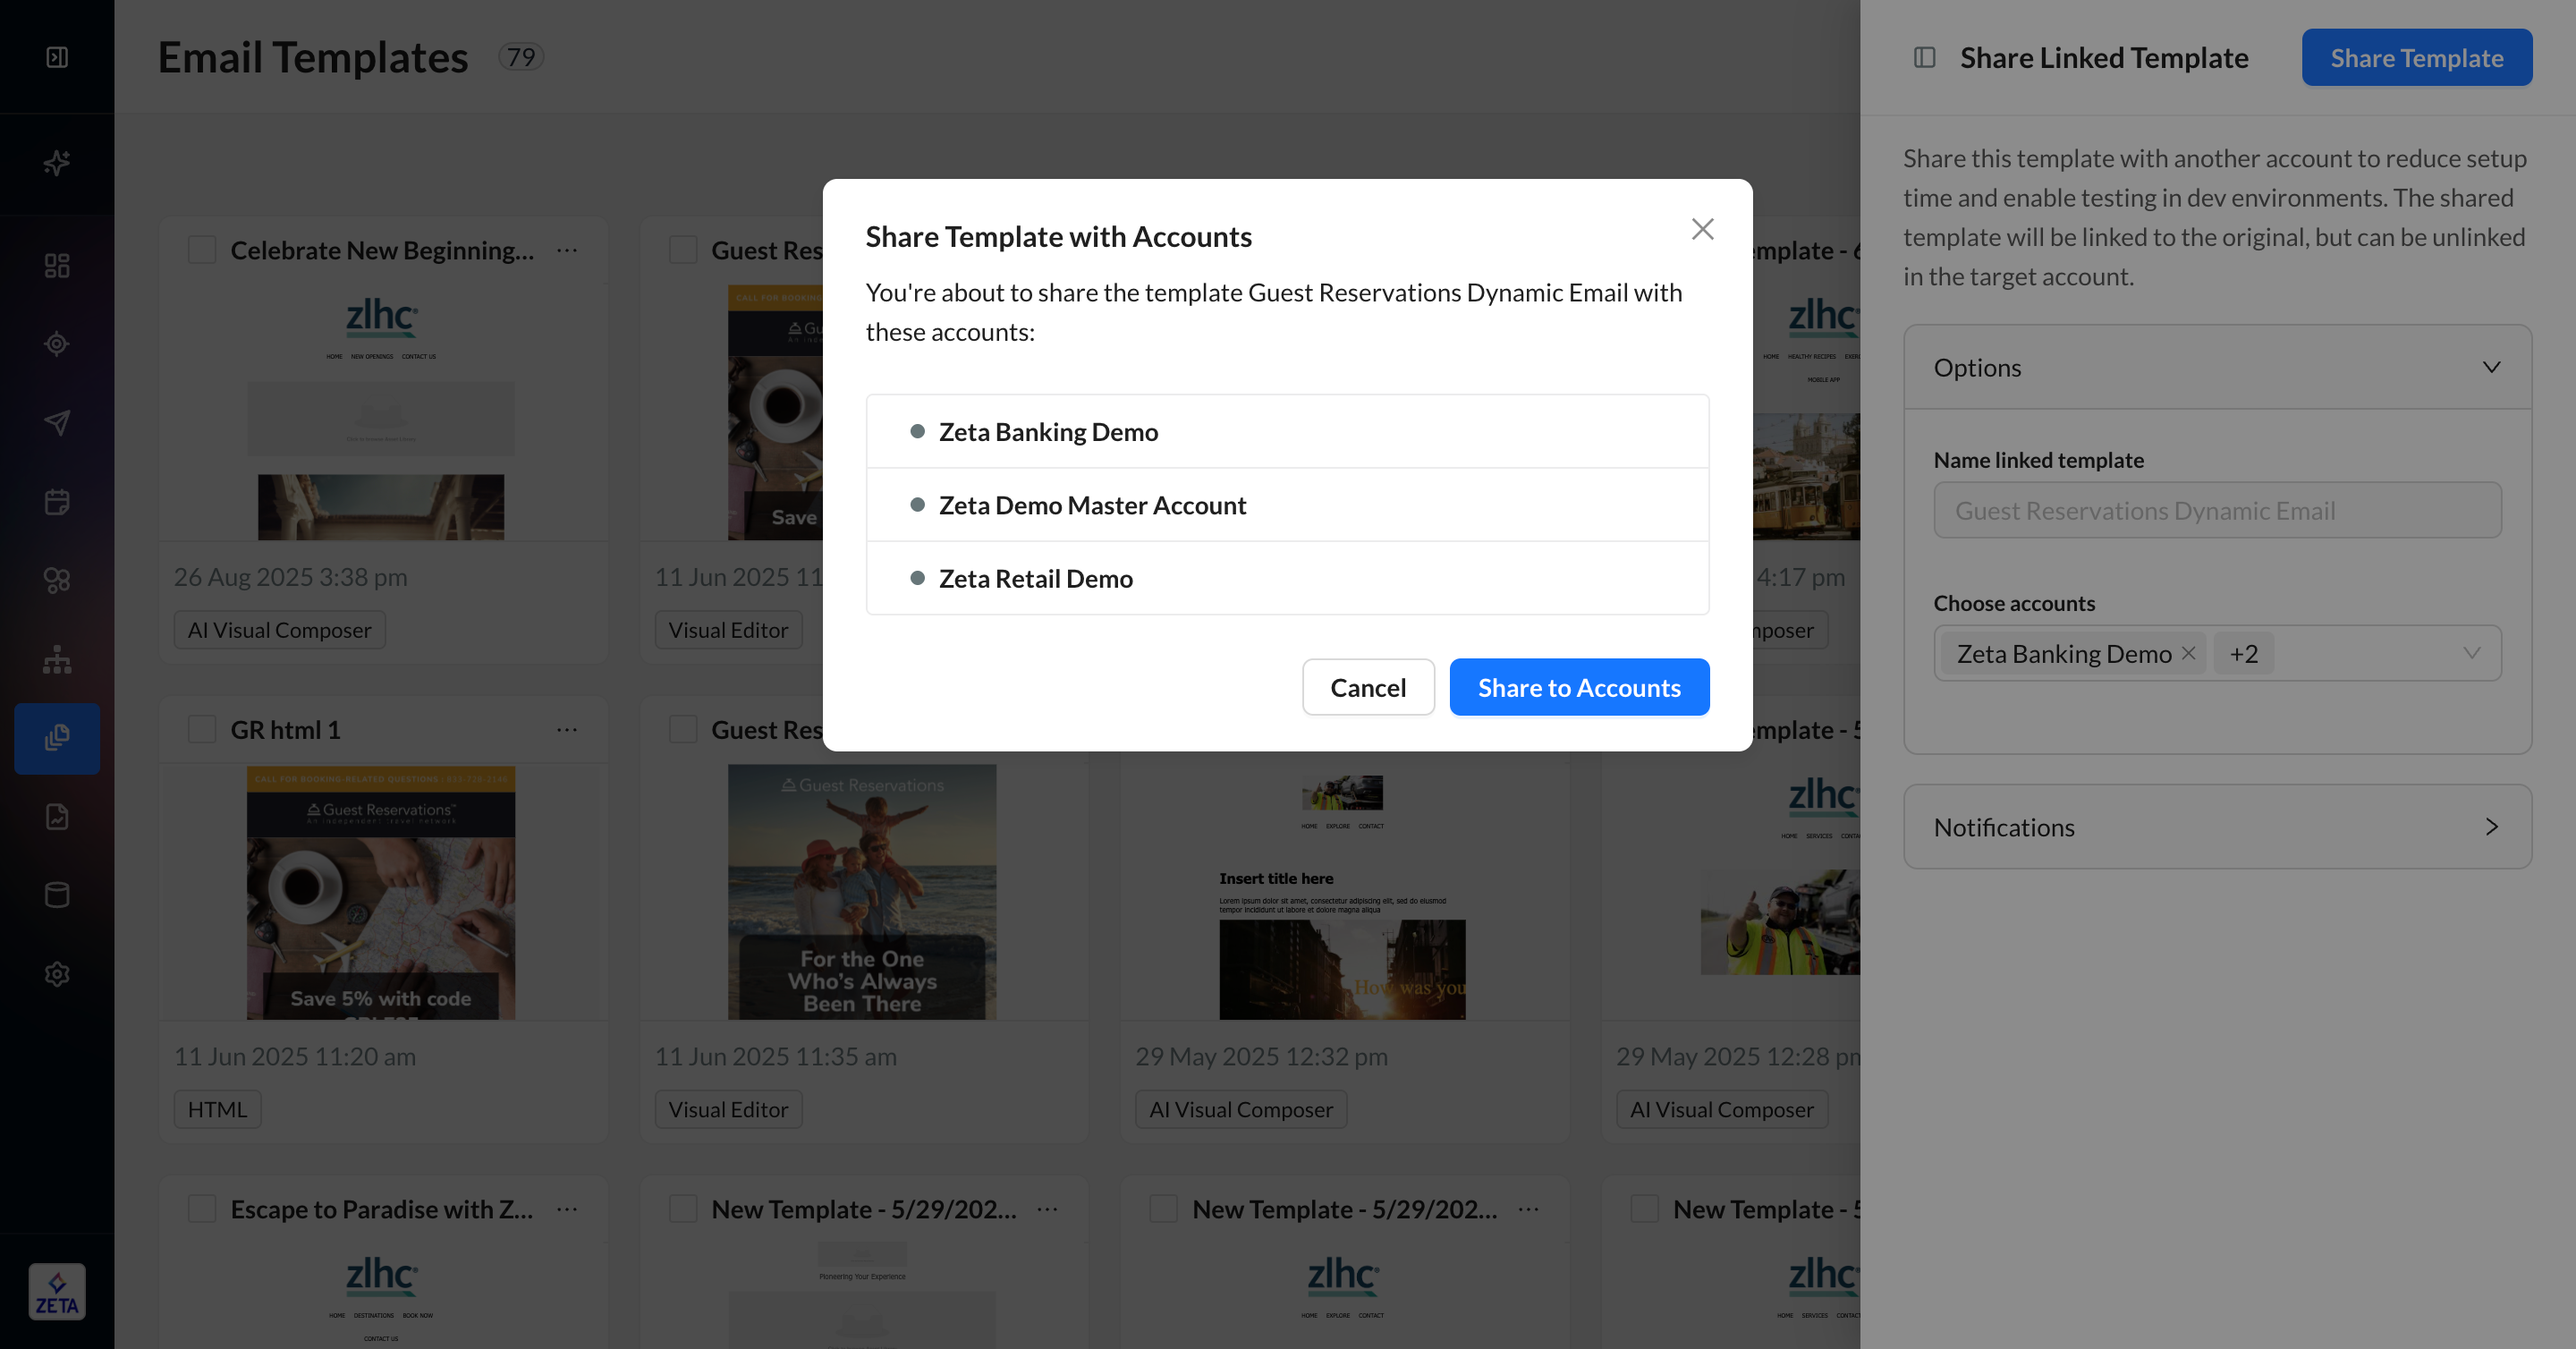Click the hierarchy org chart sidebar icon
Viewport: 2576px width, 1349px height.
pos(57,659)
